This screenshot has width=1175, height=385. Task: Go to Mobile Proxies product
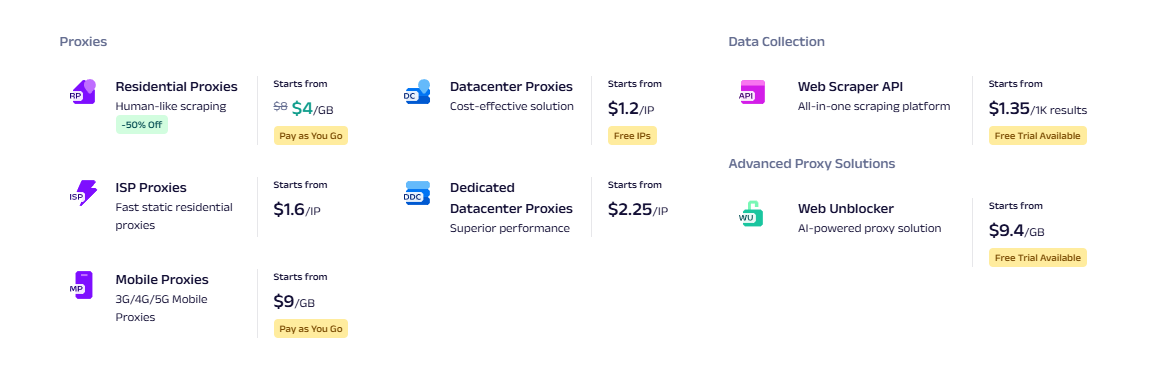162,280
